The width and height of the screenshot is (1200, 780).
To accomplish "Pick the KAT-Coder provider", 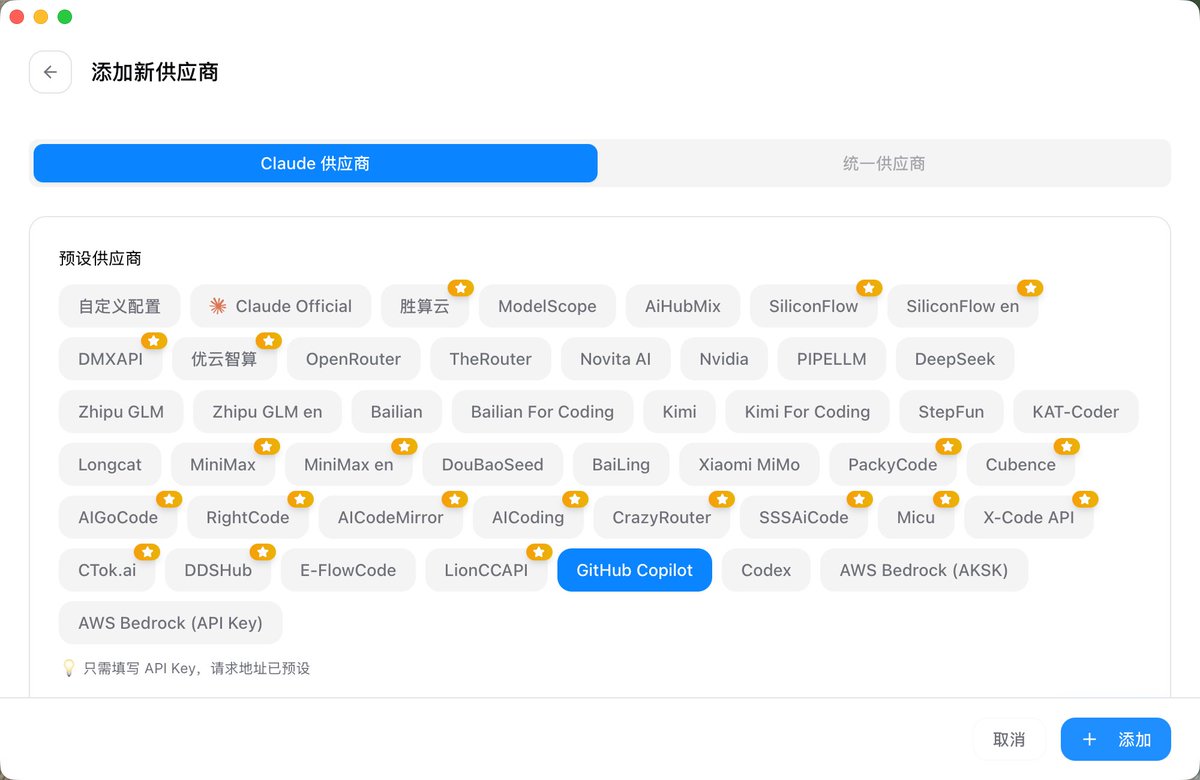I will click(1076, 411).
